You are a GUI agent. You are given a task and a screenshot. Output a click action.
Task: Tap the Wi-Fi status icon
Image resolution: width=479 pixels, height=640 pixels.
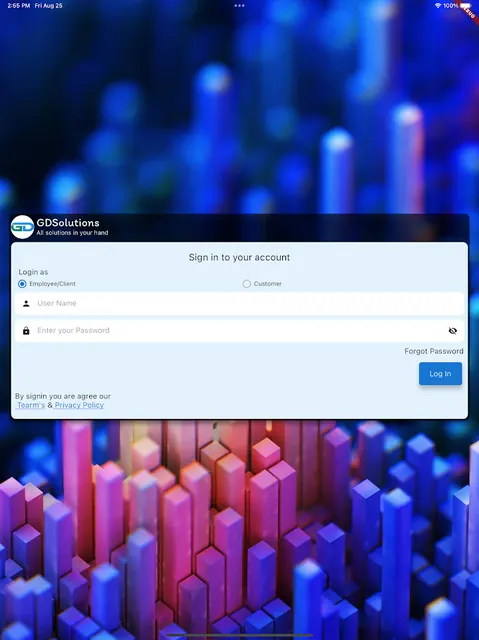pos(438,6)
